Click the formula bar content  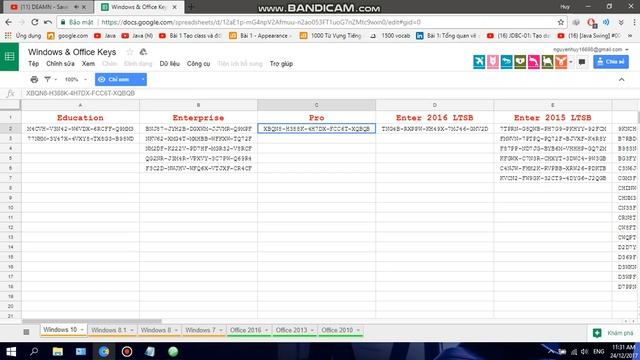tap(80, 93)
